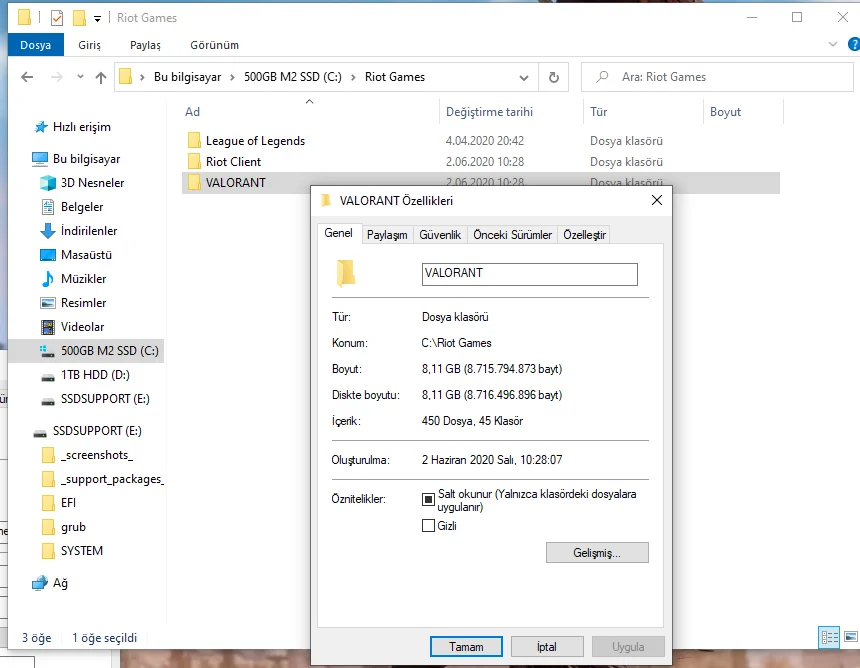The width and height of the screenshot is (860, 668).
Task: Open the address bar history dropdown
Action: (524, 77)
